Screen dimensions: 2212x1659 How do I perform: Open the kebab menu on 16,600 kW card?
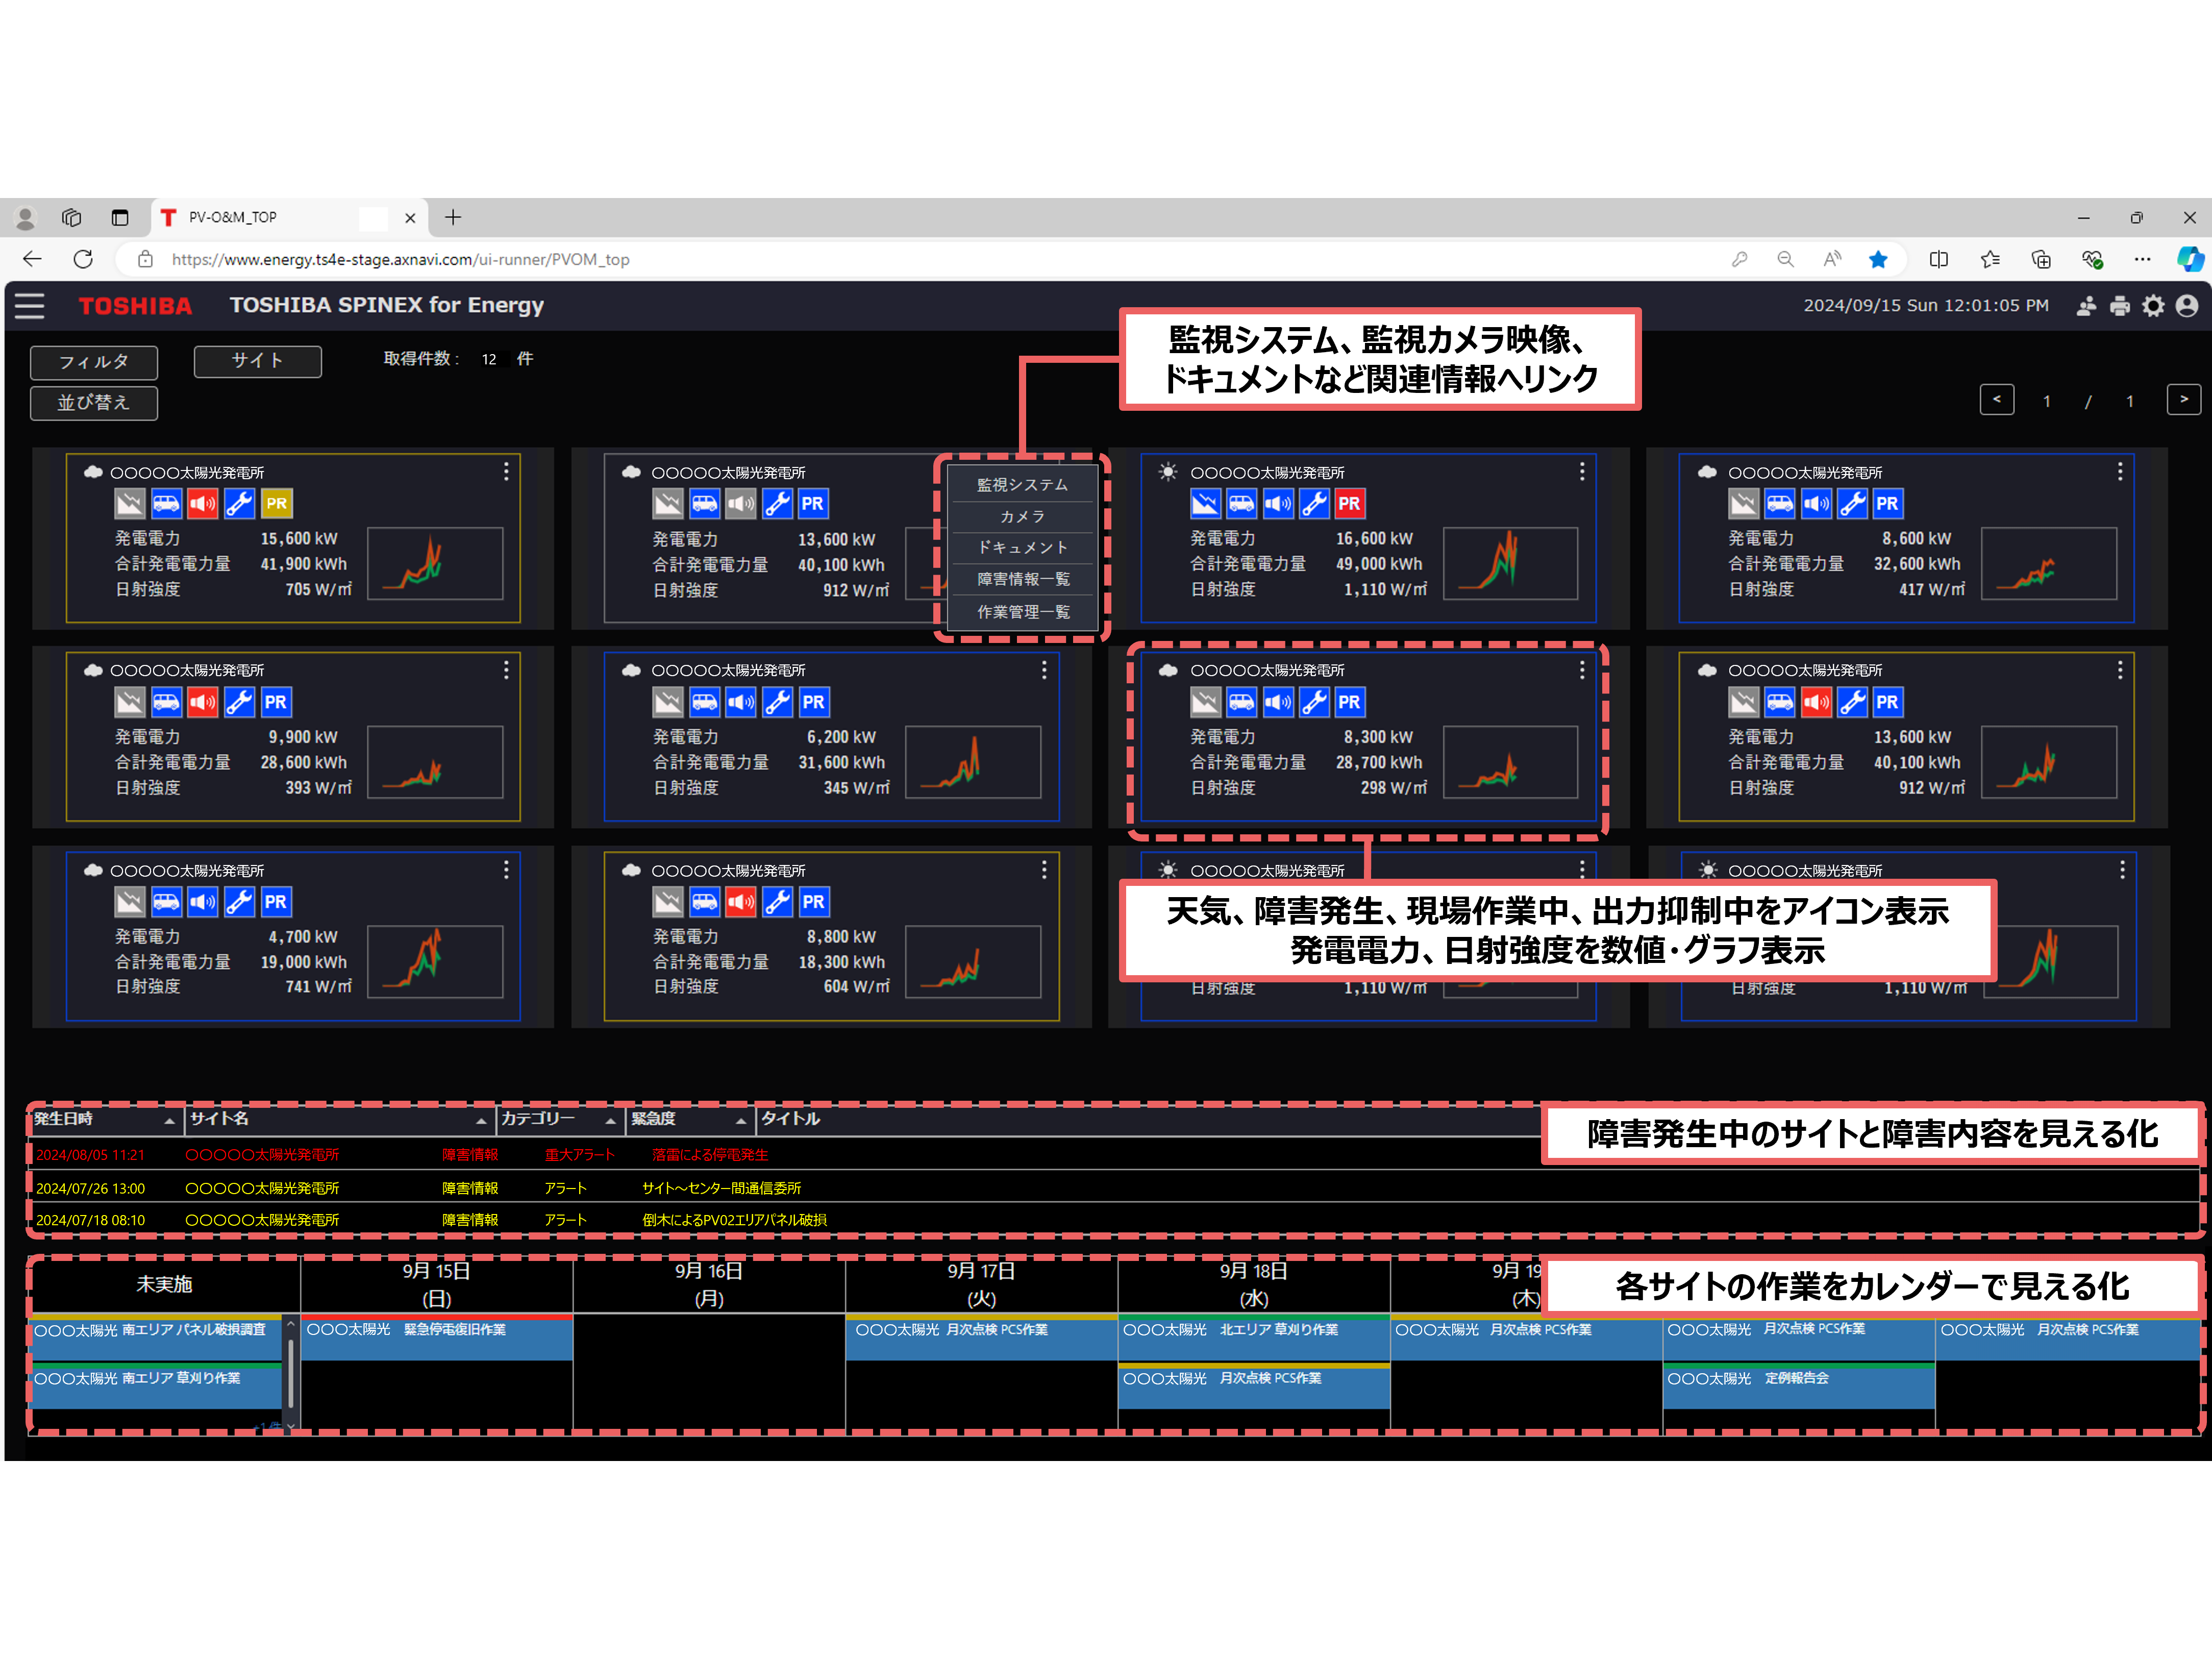tap(1582, 471)
